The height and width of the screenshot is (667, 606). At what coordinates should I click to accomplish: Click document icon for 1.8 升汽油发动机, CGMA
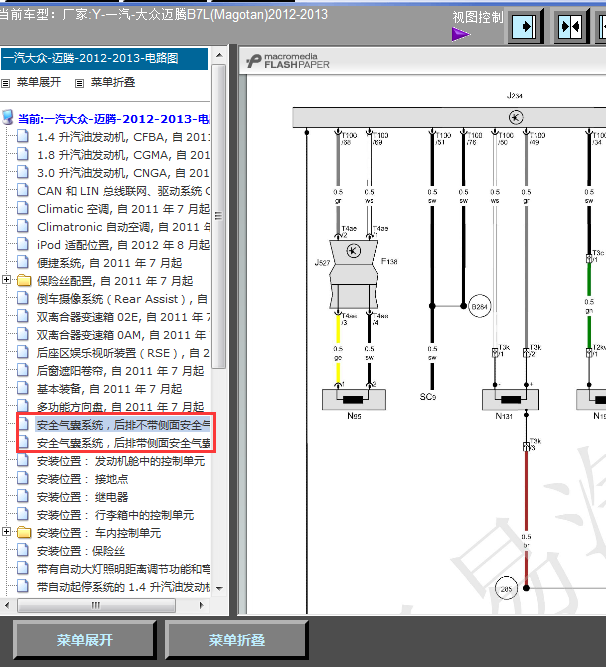coord(23,154)
